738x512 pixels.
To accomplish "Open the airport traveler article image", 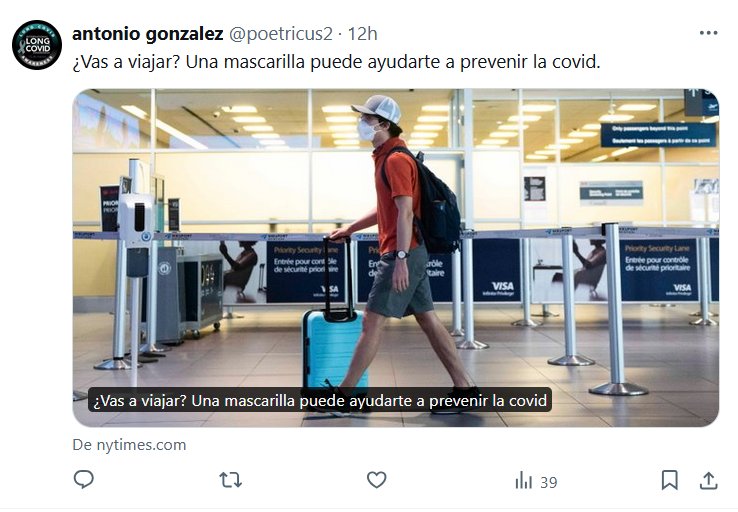I will [x=395, y=257].
